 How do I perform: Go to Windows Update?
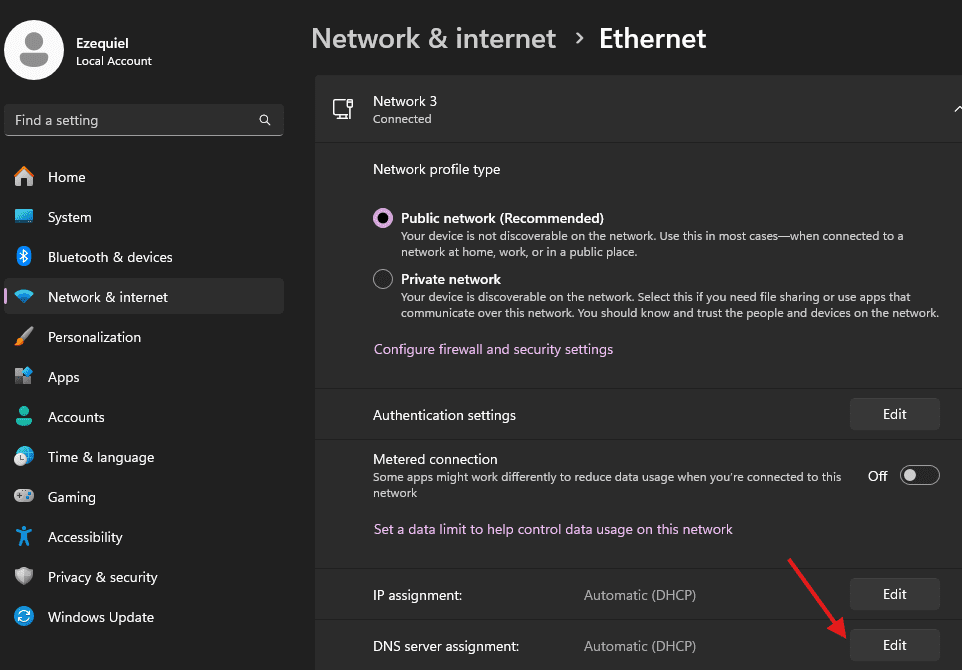pyautogui.click(x=99, y=617)
